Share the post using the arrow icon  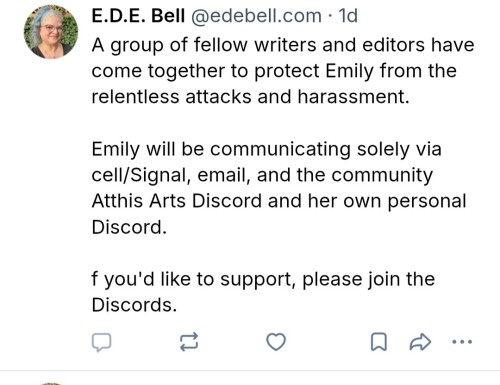(420, 342)
